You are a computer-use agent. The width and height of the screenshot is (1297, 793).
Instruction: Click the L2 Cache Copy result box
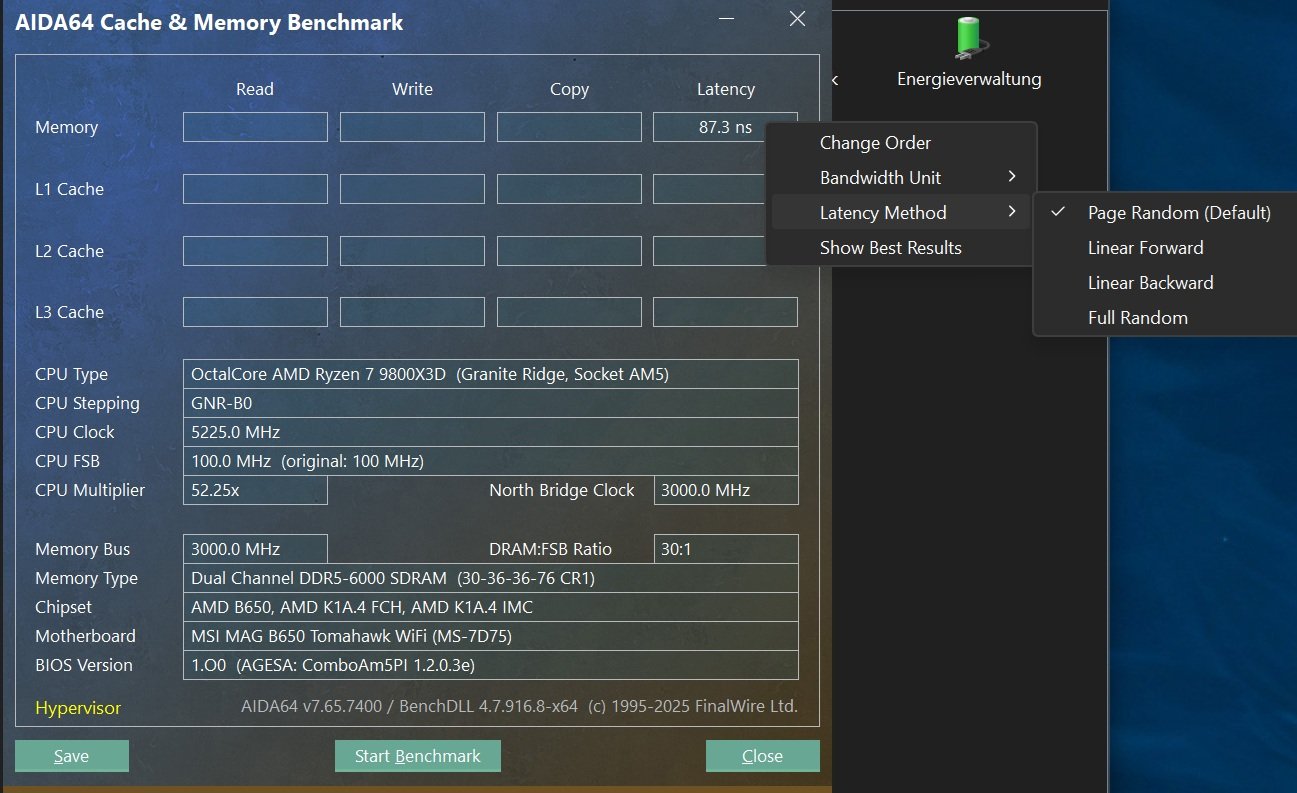point(569,251)
